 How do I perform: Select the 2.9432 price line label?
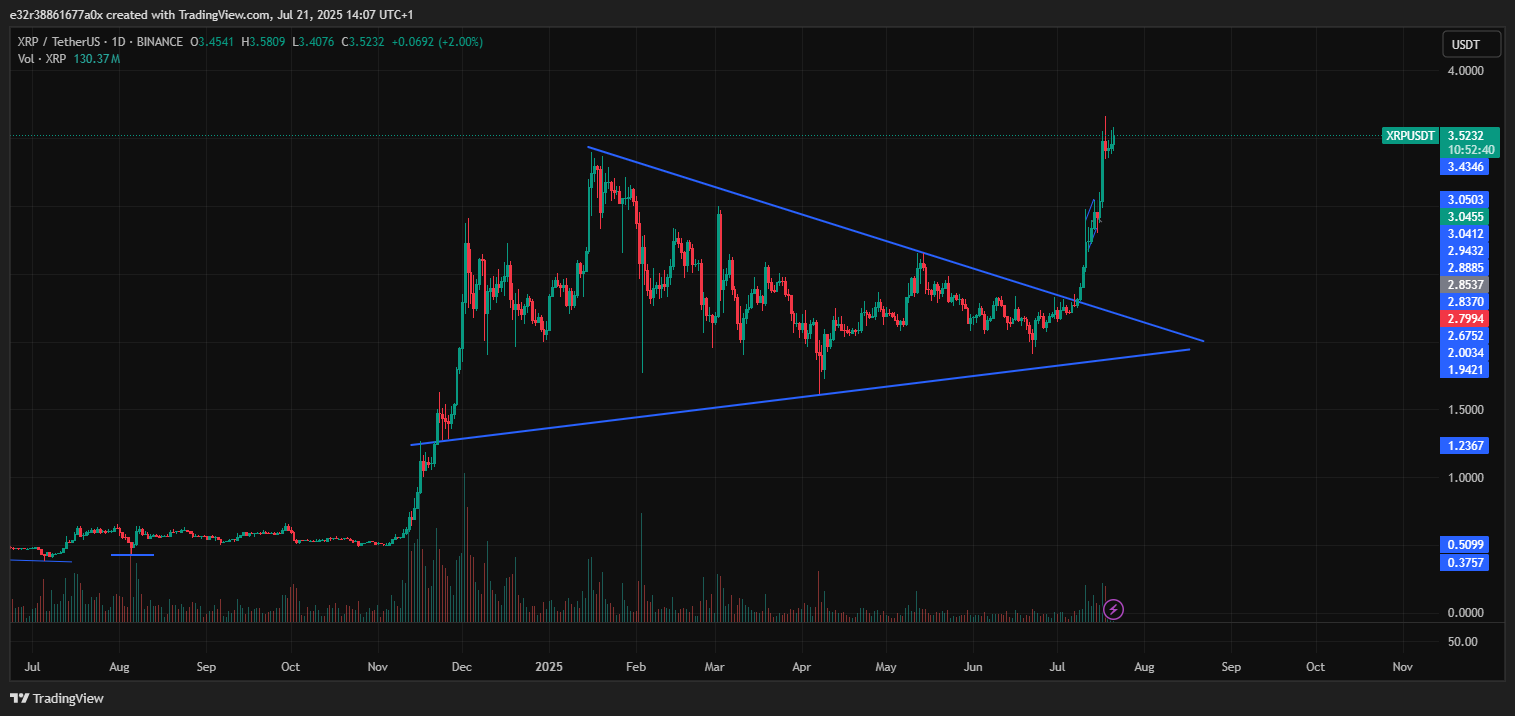(1464, 250)
